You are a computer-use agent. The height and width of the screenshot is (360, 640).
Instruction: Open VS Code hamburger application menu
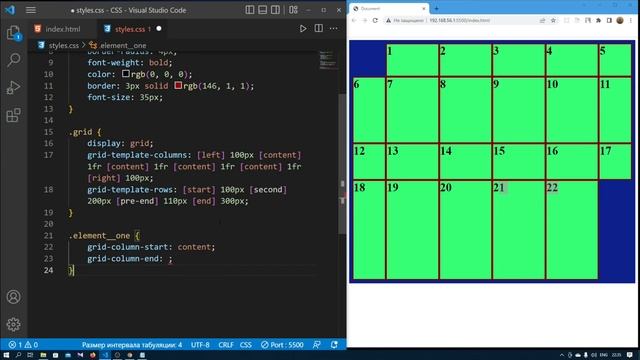coord(31,10)
